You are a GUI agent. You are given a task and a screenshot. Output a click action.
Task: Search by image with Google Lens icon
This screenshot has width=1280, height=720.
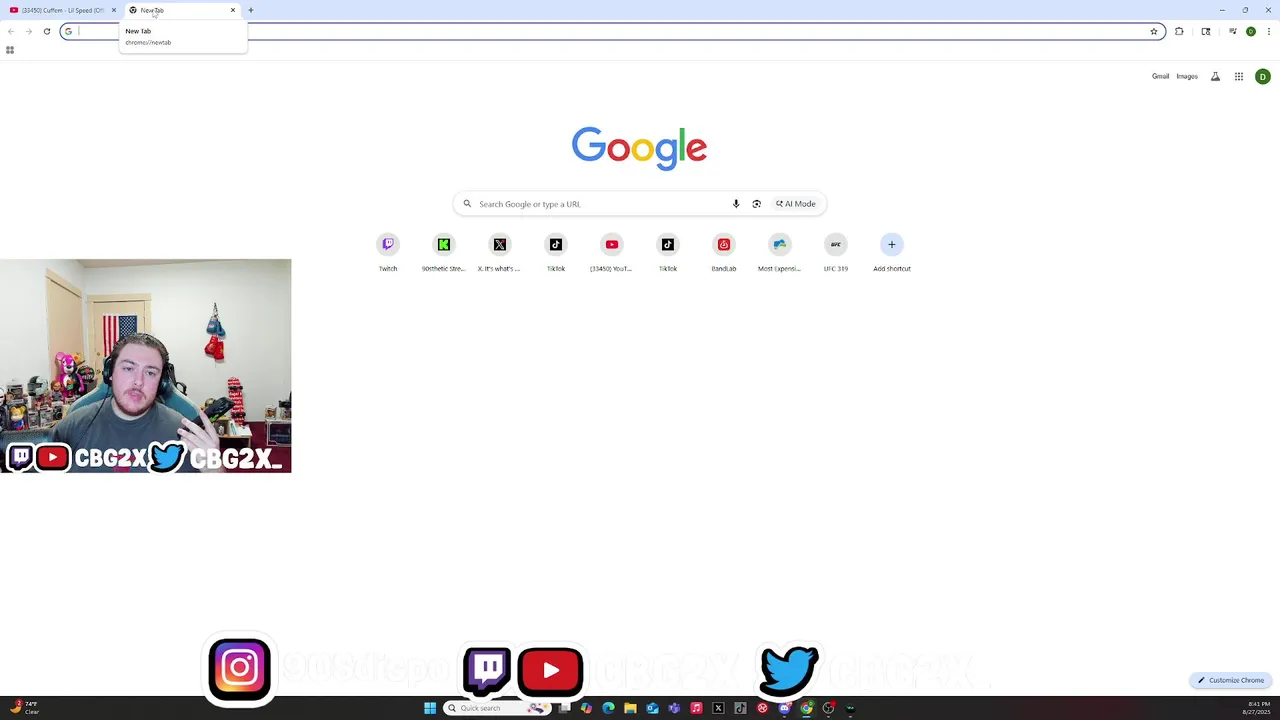[756, 204]
